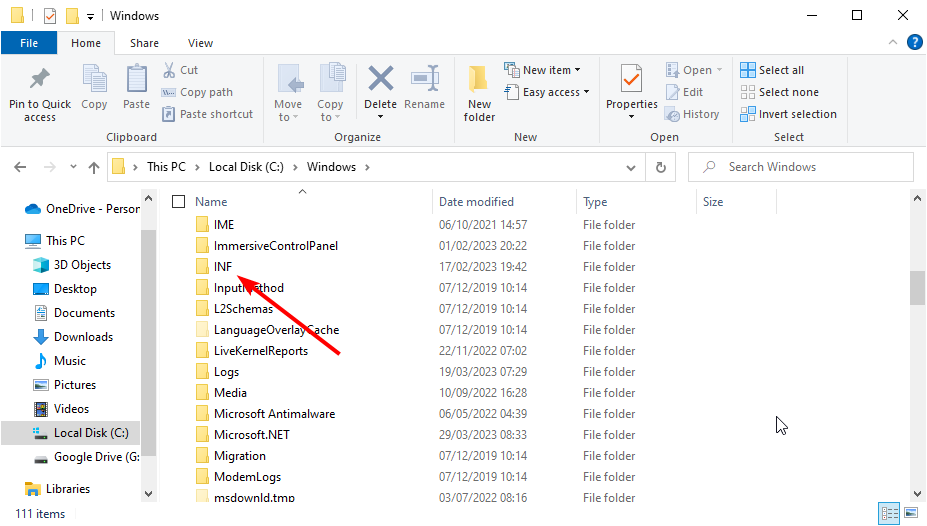
Task: Click Select all in the ribbon
Action: (x=772, y=70)
